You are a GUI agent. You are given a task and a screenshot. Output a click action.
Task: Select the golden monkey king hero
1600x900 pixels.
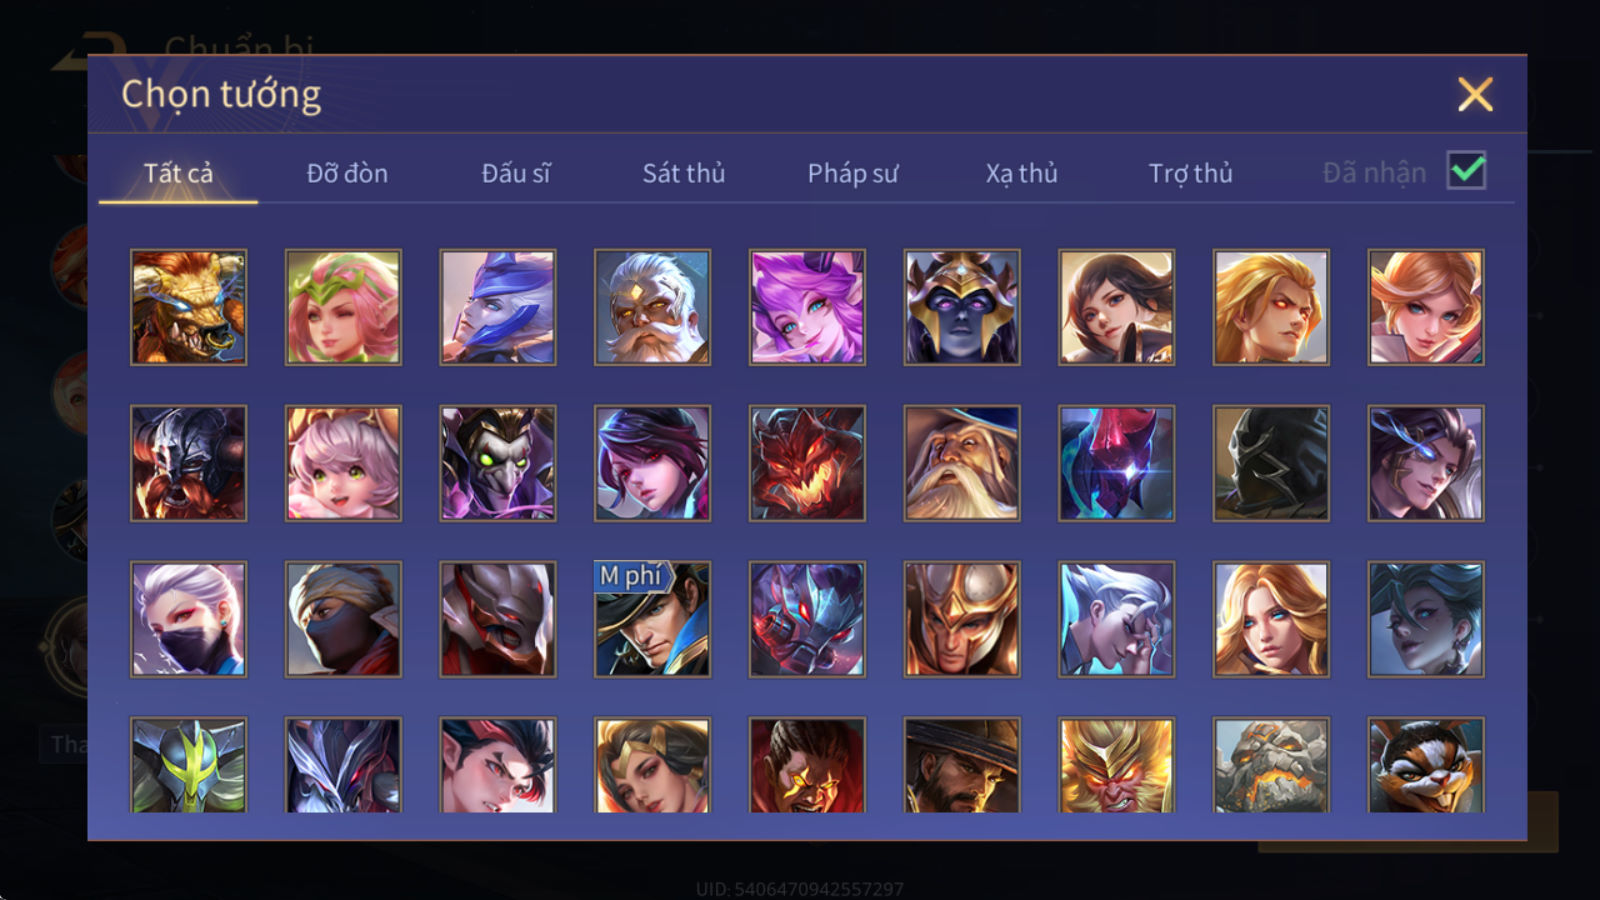point(1116,765)
